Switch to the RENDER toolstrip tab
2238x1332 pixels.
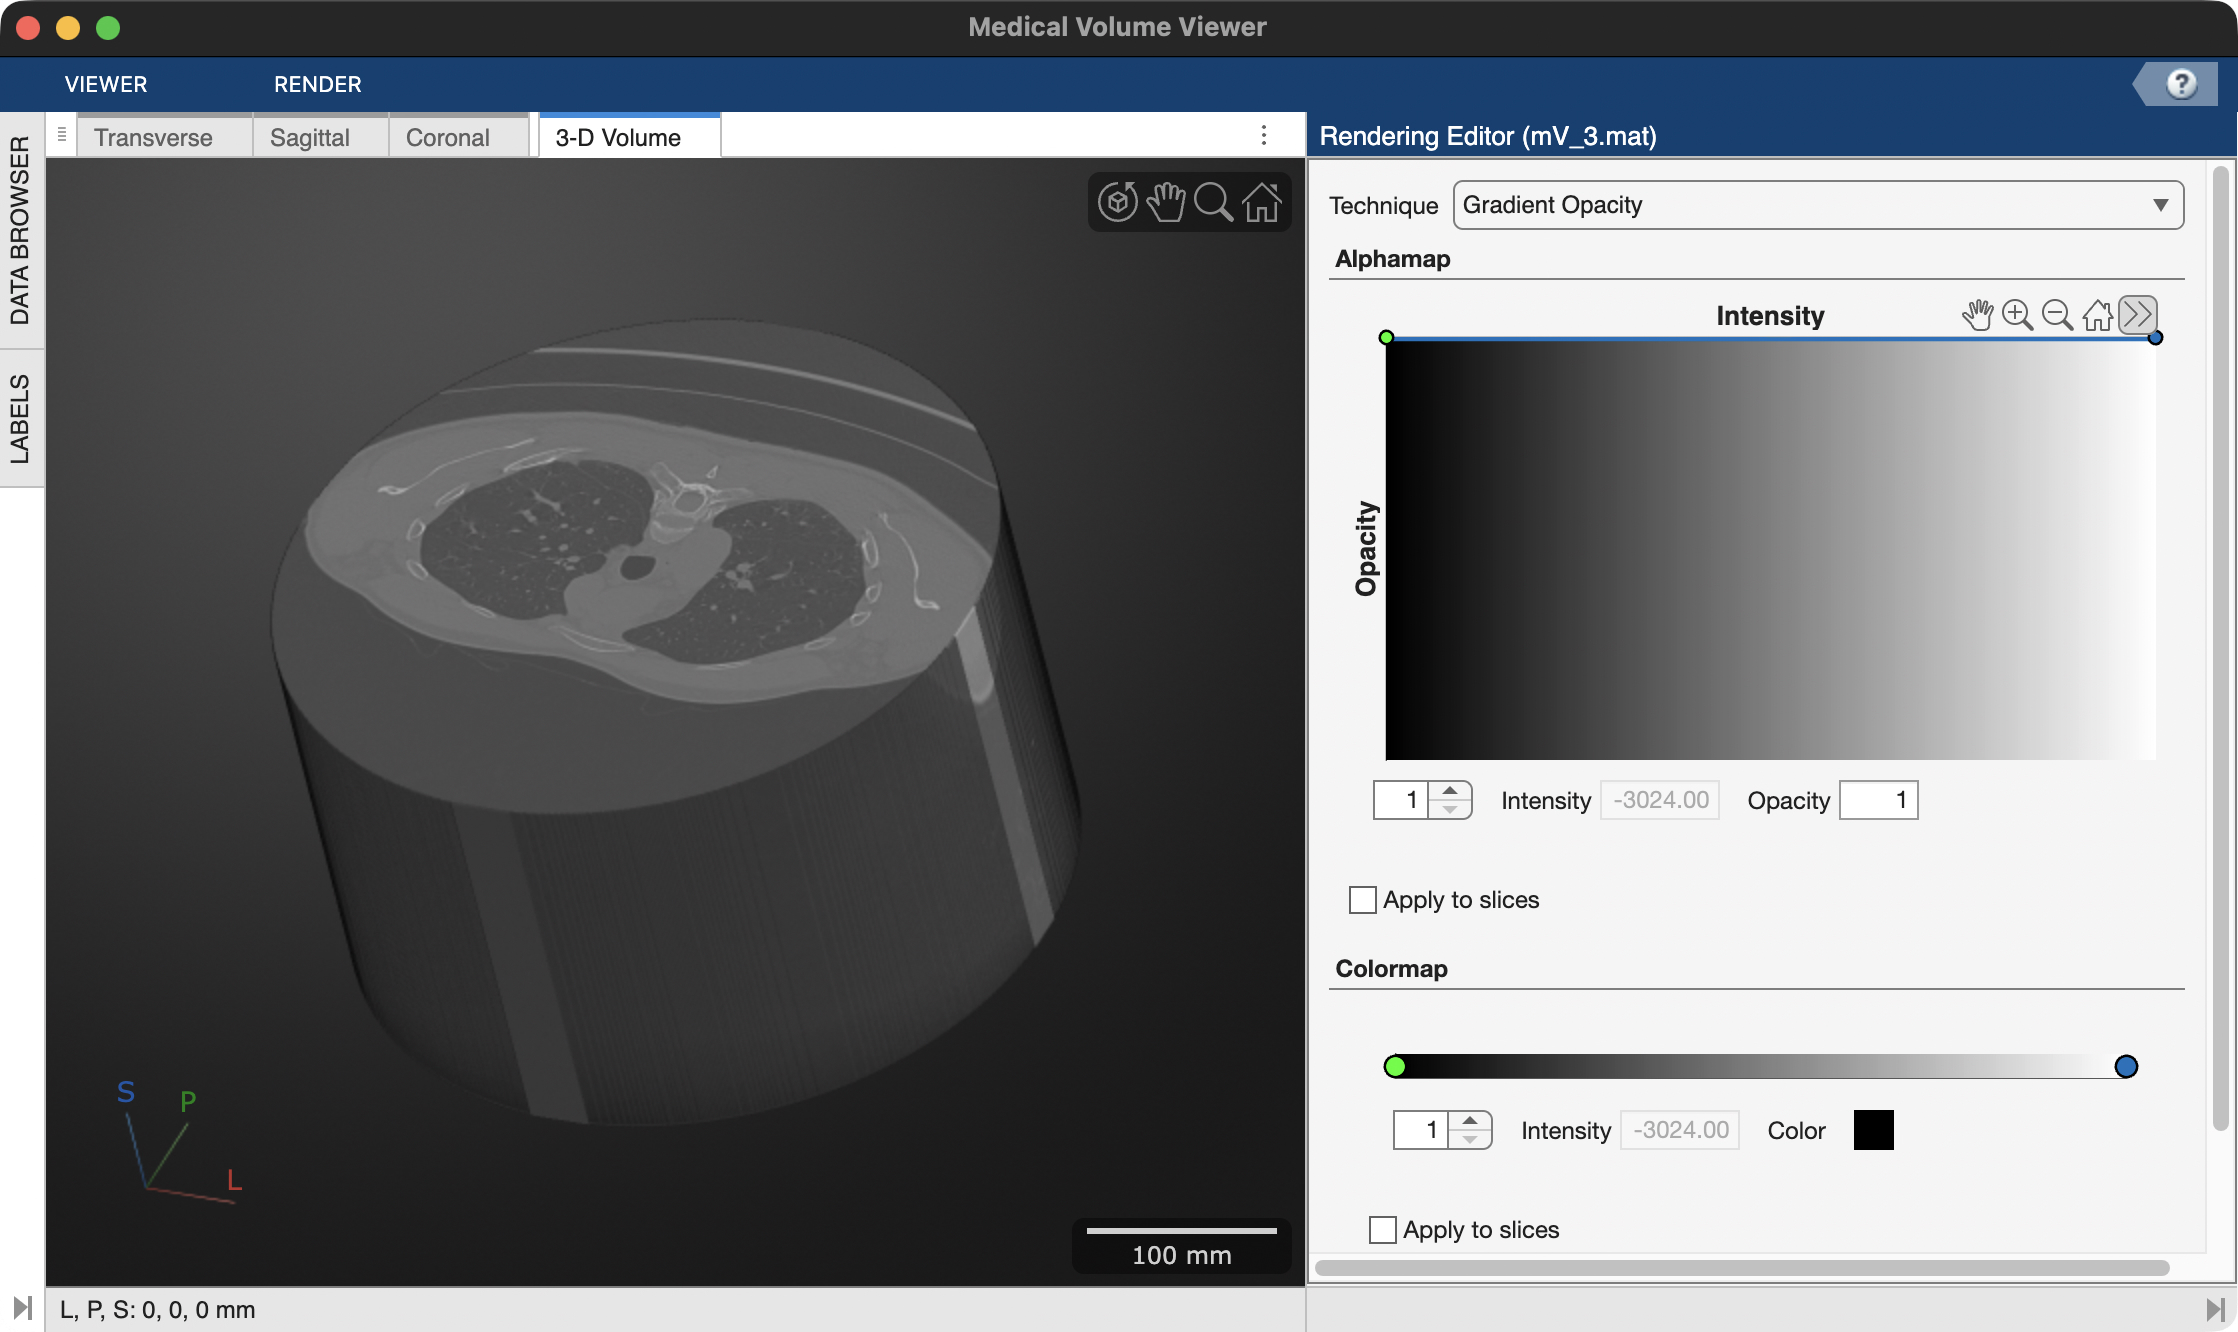317,84
